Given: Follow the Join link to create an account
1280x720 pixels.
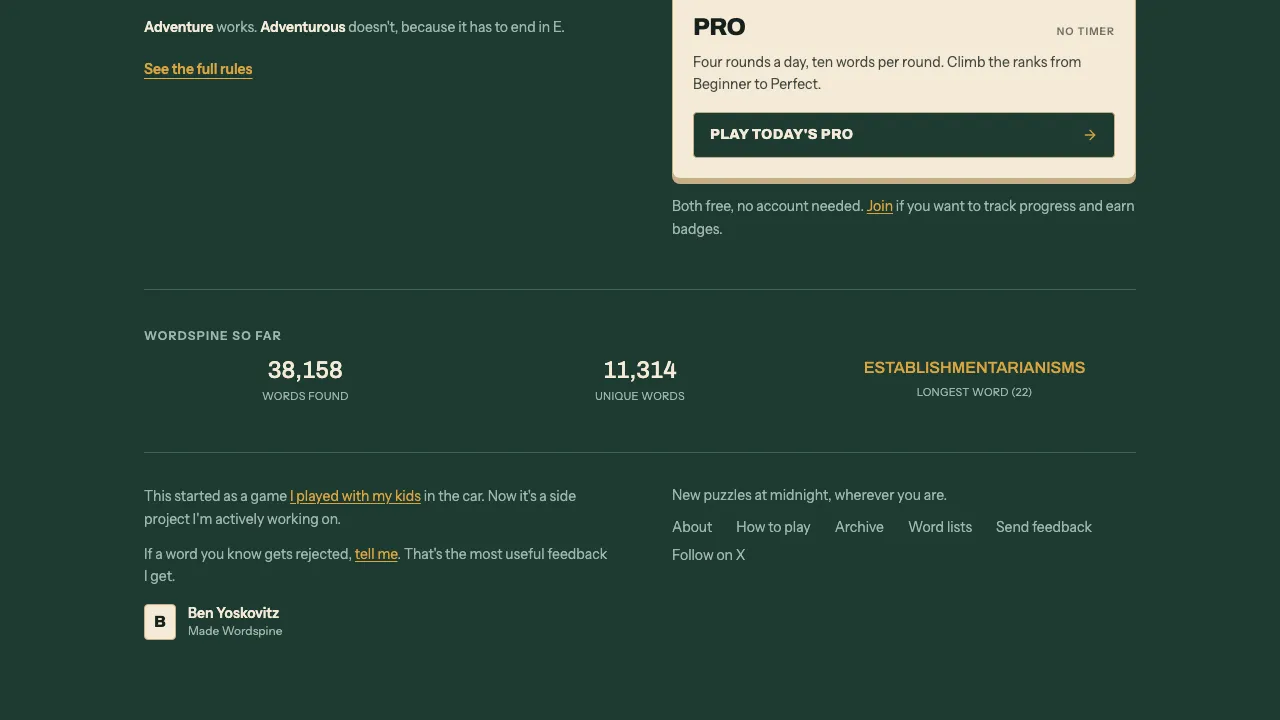Looking at the screenshot, I should point(880,206).
